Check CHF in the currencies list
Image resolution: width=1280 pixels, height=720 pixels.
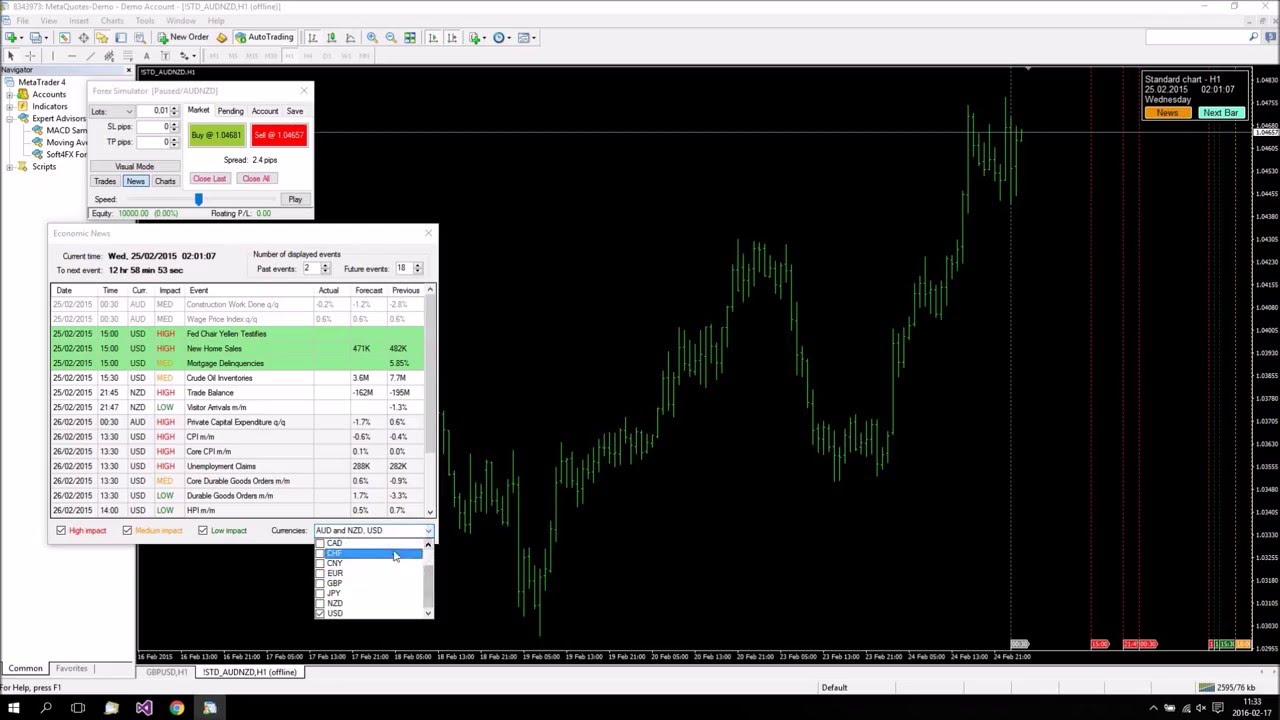pos(320,553)
